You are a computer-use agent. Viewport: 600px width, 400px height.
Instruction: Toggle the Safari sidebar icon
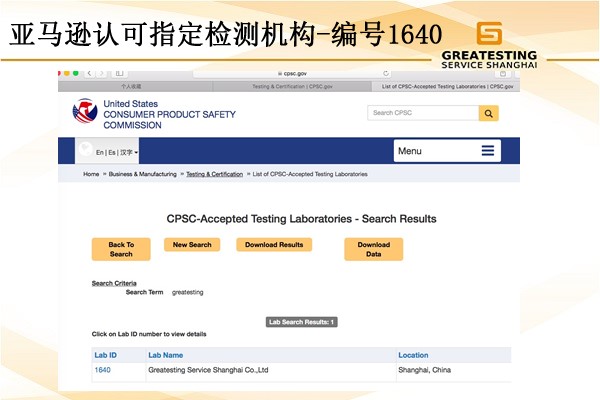point(119,73)
